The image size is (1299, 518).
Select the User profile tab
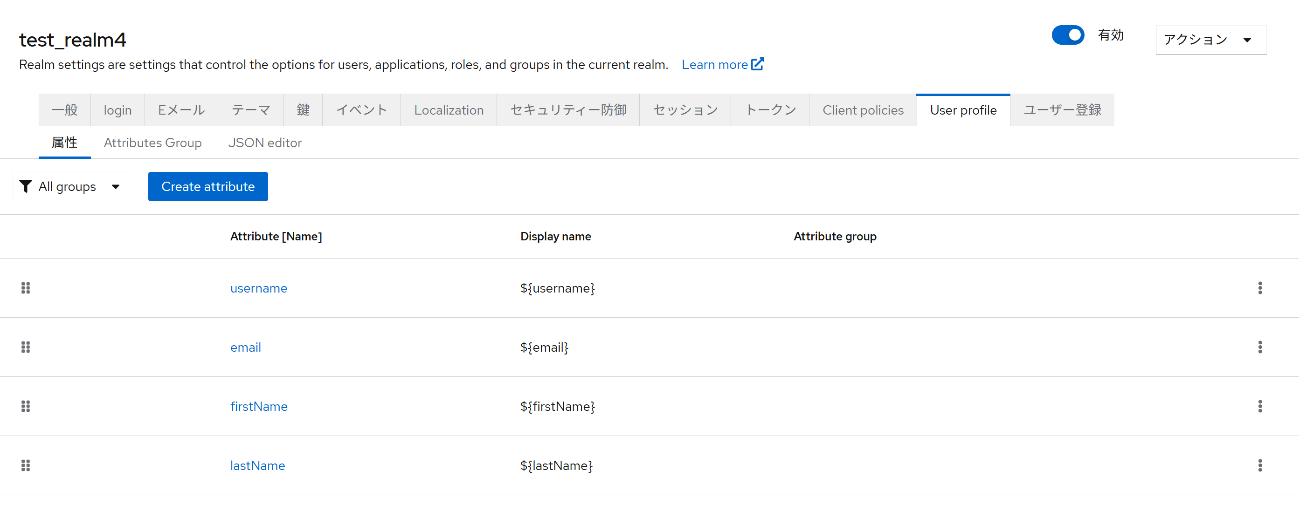click(x=963, y=110)
